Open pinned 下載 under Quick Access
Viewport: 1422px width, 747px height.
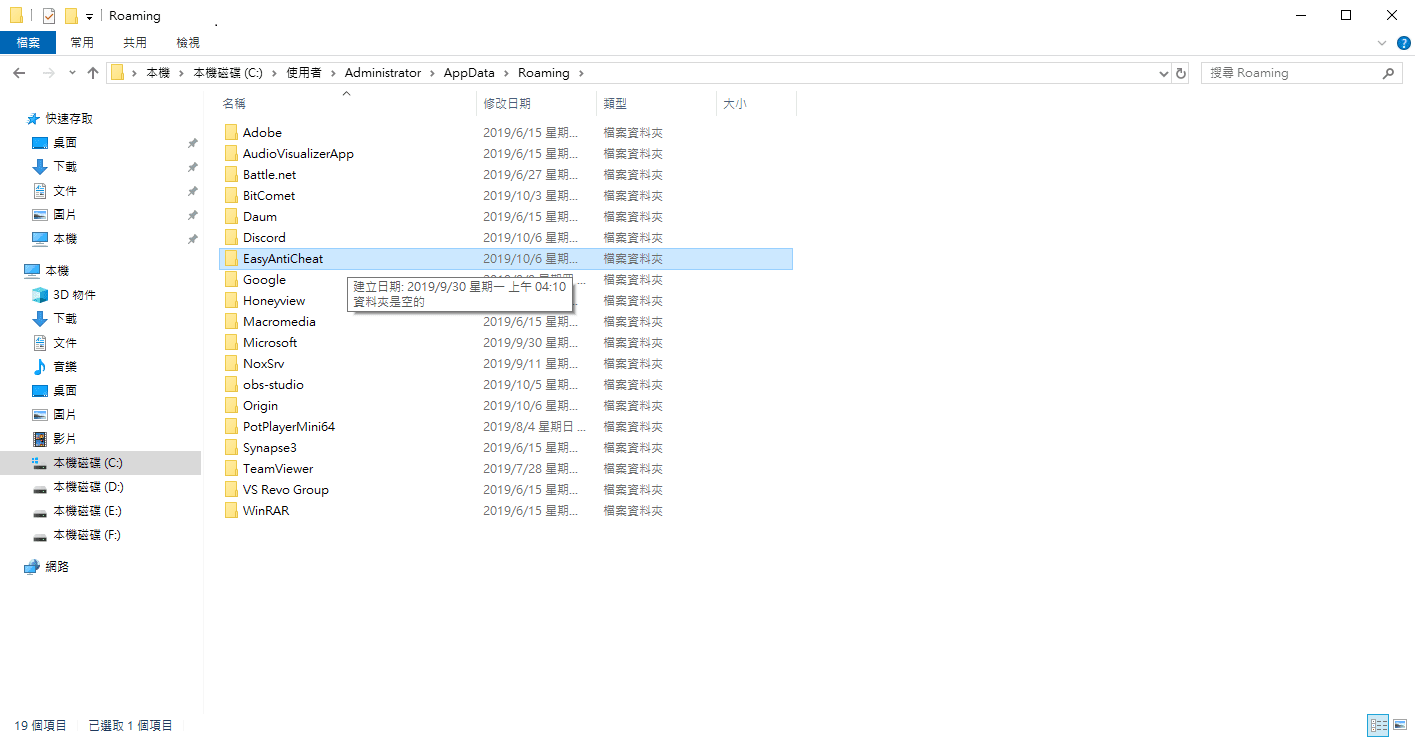pos(65,167)
